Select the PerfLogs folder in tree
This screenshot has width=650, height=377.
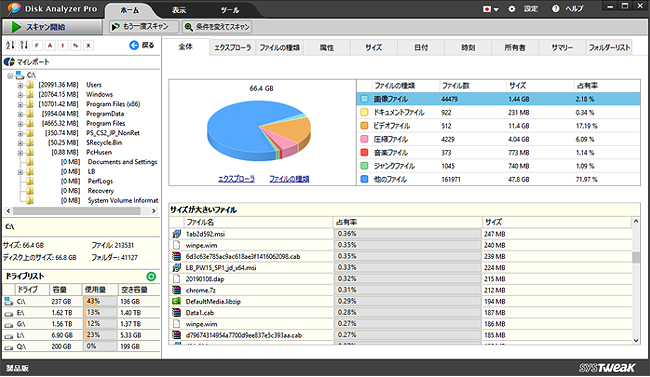pos(100,181)
